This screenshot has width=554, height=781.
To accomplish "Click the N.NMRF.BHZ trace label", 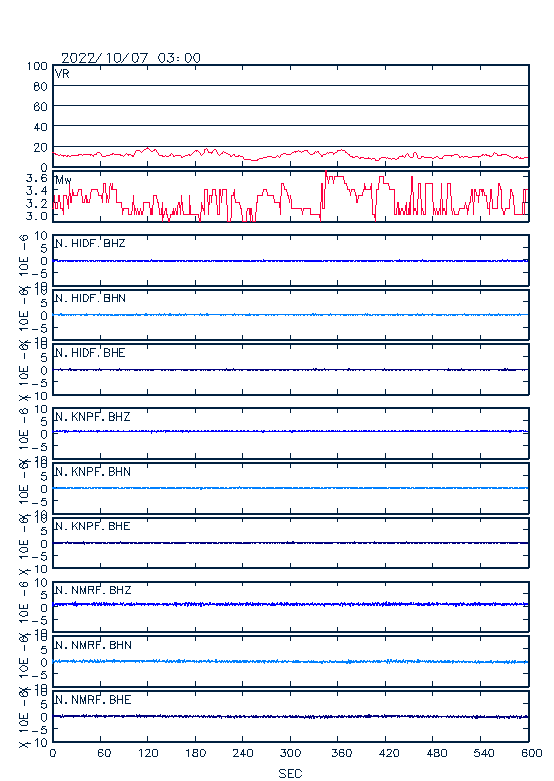I will 93,590.
